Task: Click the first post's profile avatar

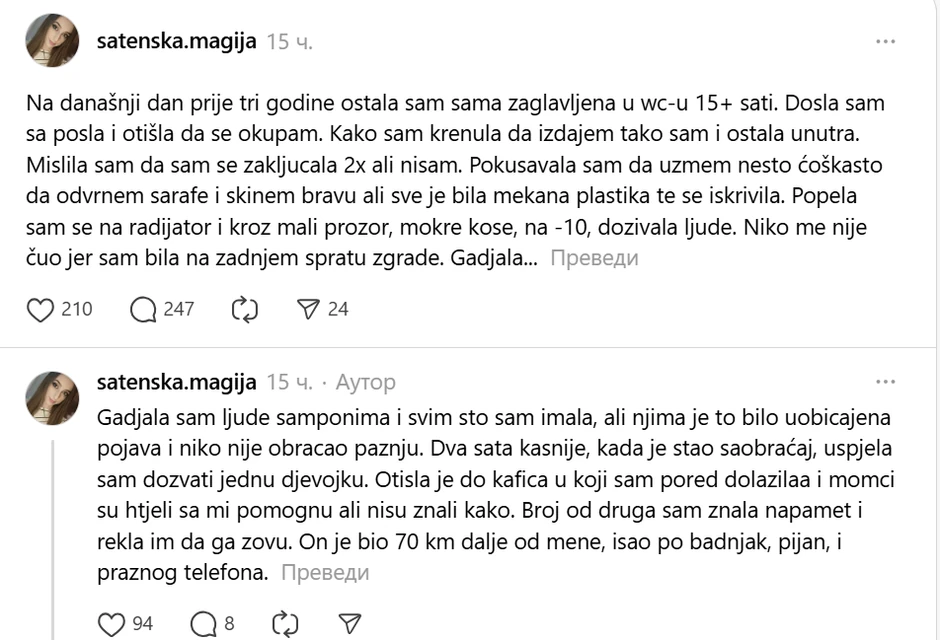Action: pyautogui.click(x=52, y=40)
